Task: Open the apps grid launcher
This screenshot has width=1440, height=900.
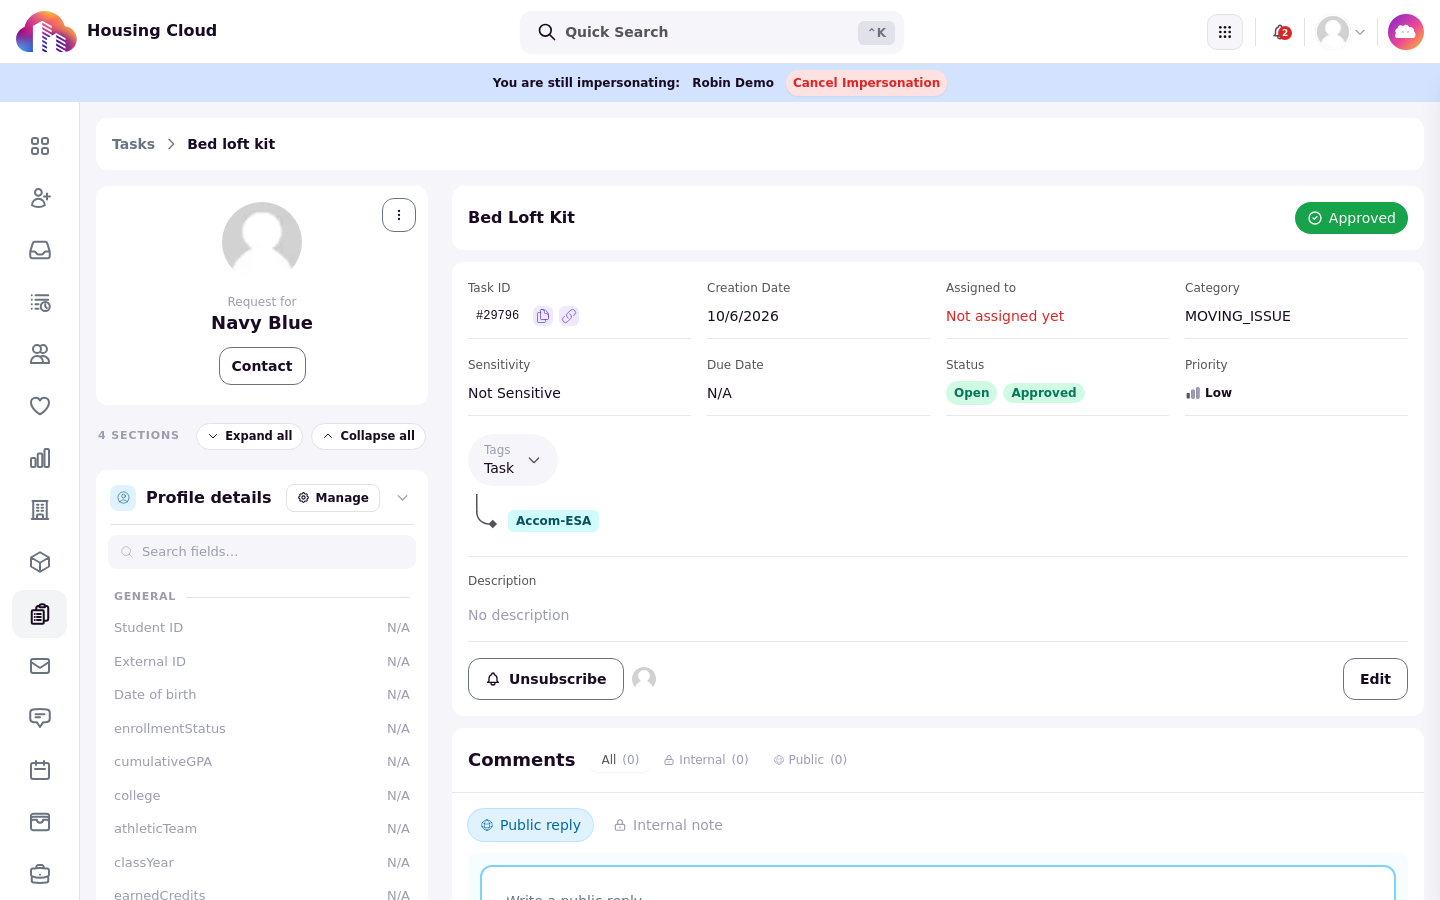Action: 1225,32
